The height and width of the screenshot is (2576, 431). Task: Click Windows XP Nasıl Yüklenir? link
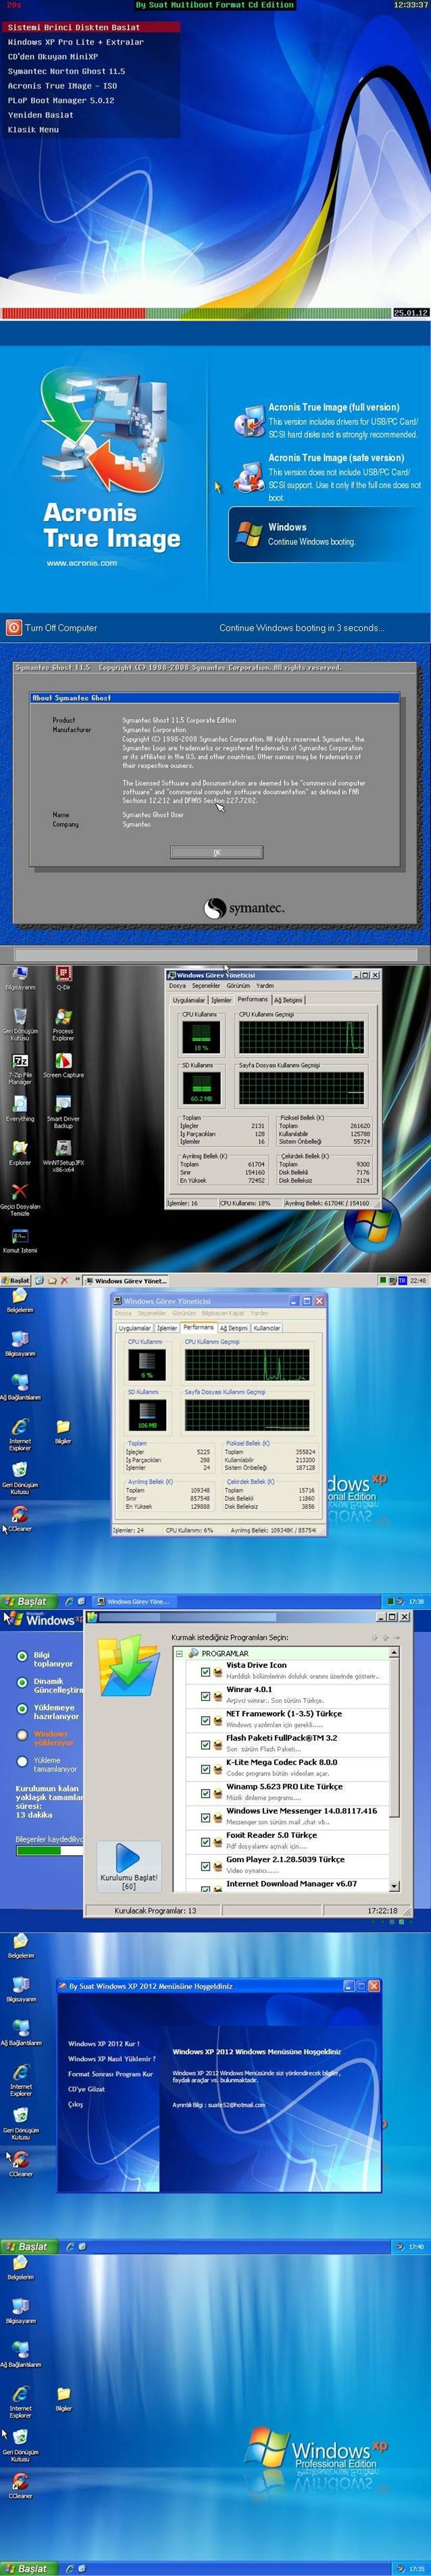pyautogui.click(x=112, y=2059)
